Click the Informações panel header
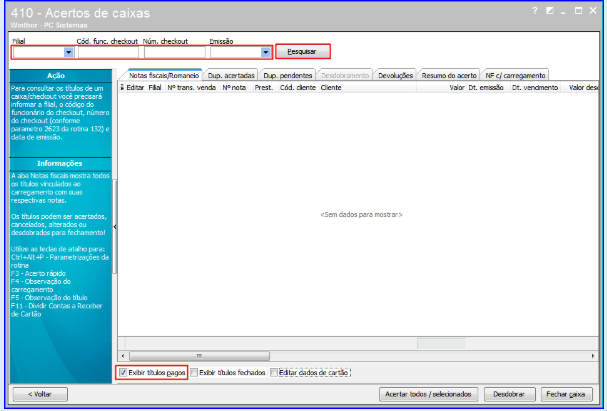The height and width of the screenshot is (411, 607). click(x=60, y=163)
